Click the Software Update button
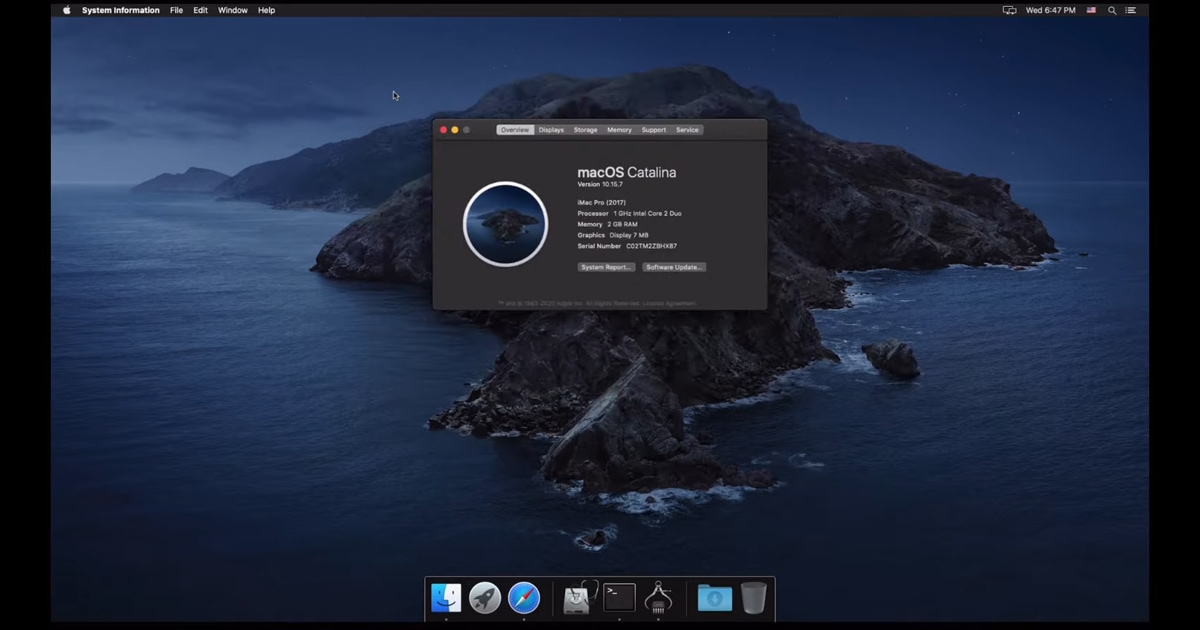Viewport: 1200px width, 630px height. 674,267
